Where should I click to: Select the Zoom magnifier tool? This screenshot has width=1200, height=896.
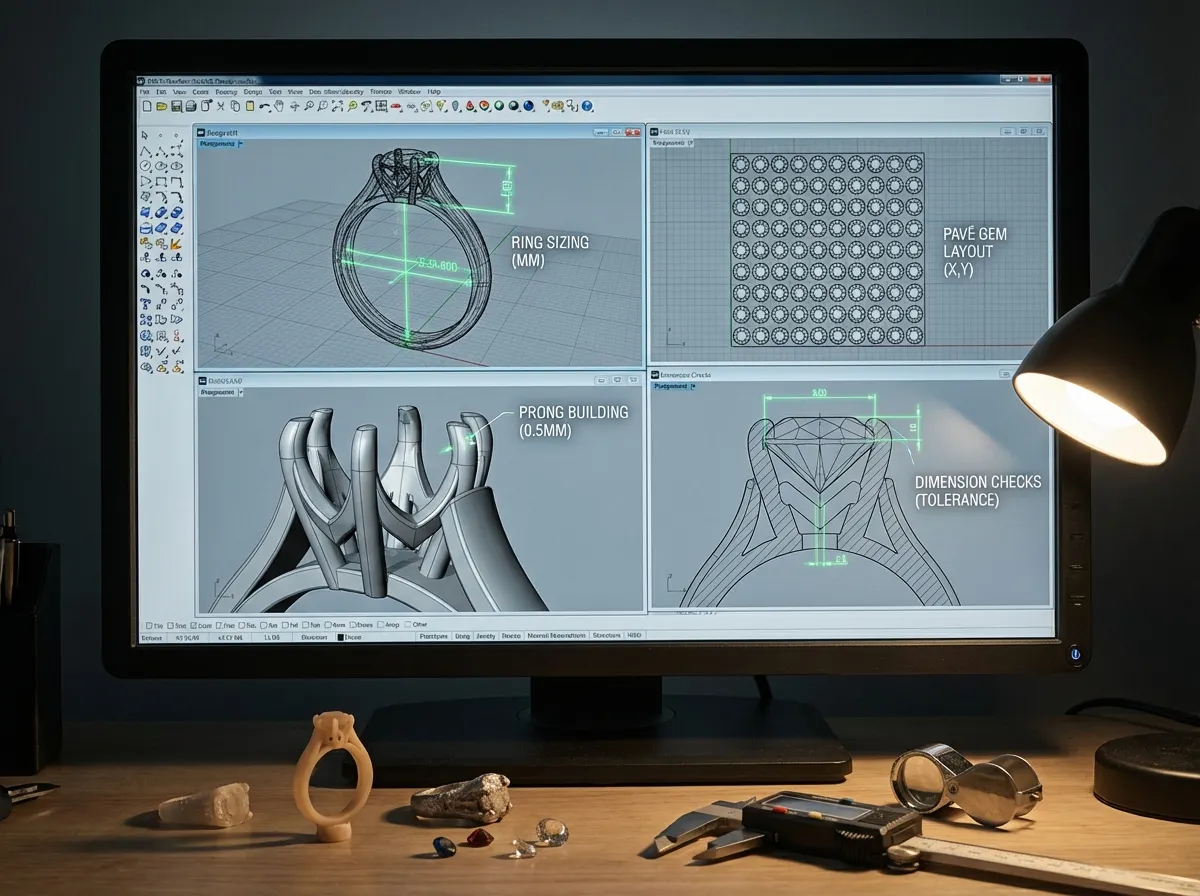[x=311, y=104]
